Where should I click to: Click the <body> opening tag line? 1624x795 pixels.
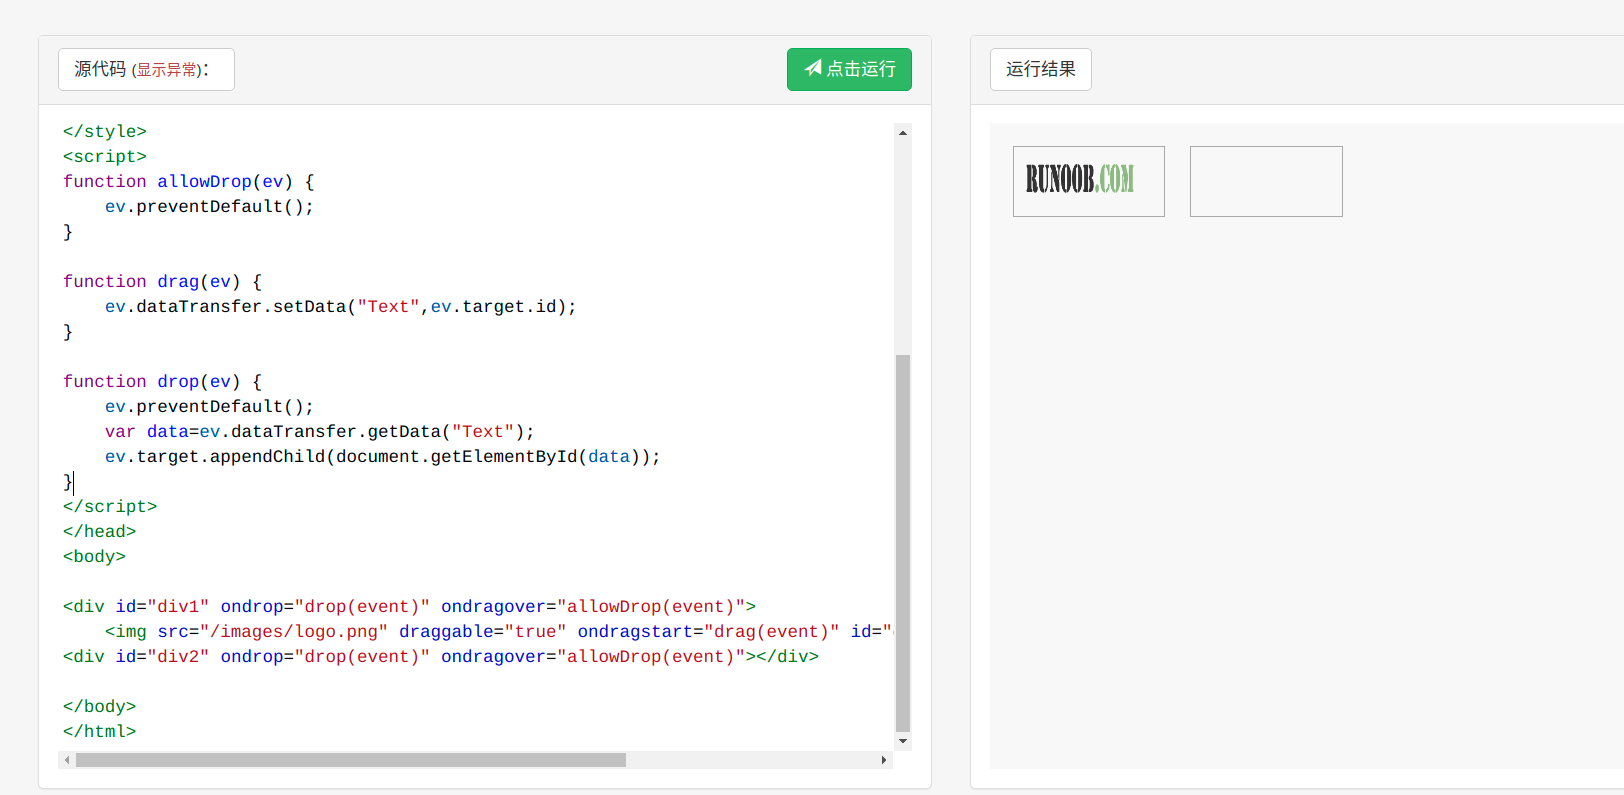tap(95, 556)
